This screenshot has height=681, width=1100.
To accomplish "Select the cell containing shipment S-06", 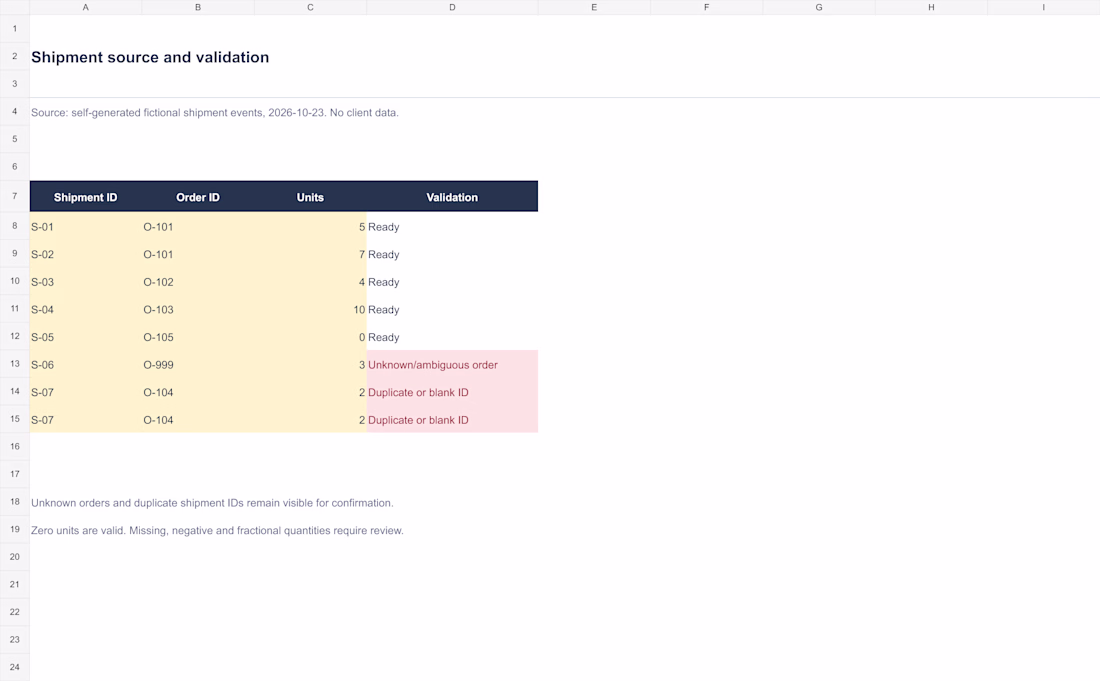I will click(86, 365).
